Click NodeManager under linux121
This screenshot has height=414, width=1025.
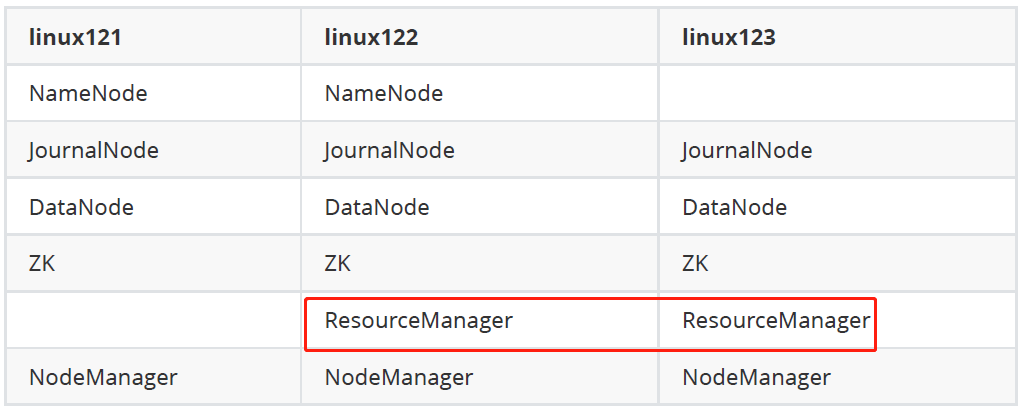pyautogui.click(x=103, y=378)
